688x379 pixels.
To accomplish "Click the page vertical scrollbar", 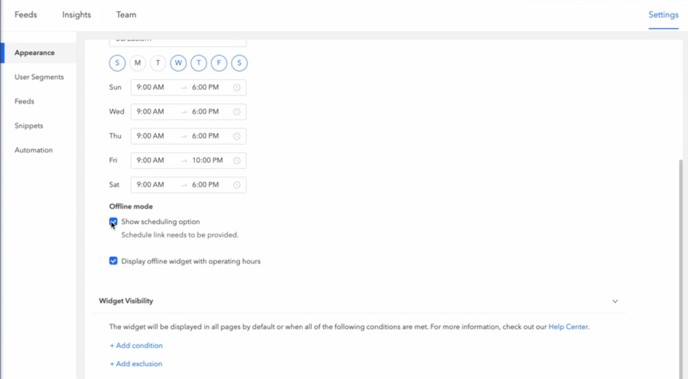I will click(x=681, y=268).
